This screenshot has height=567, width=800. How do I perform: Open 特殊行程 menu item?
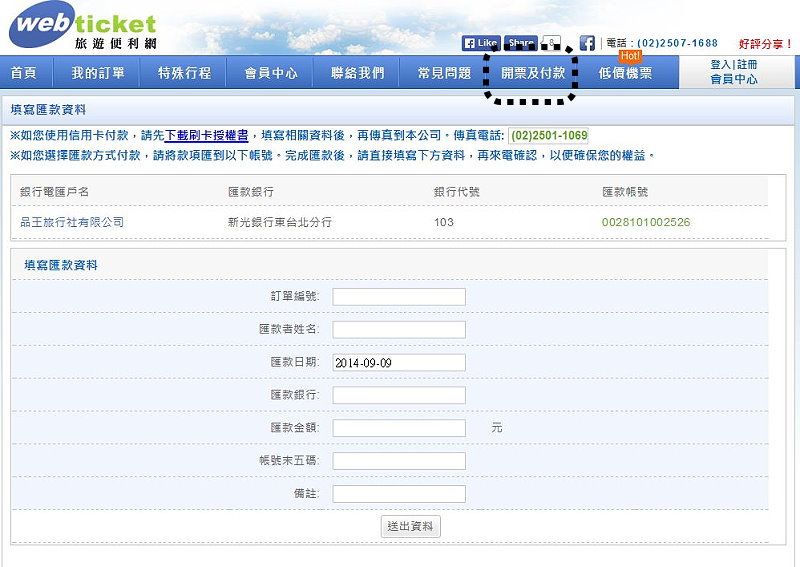(x=184, y=73)
